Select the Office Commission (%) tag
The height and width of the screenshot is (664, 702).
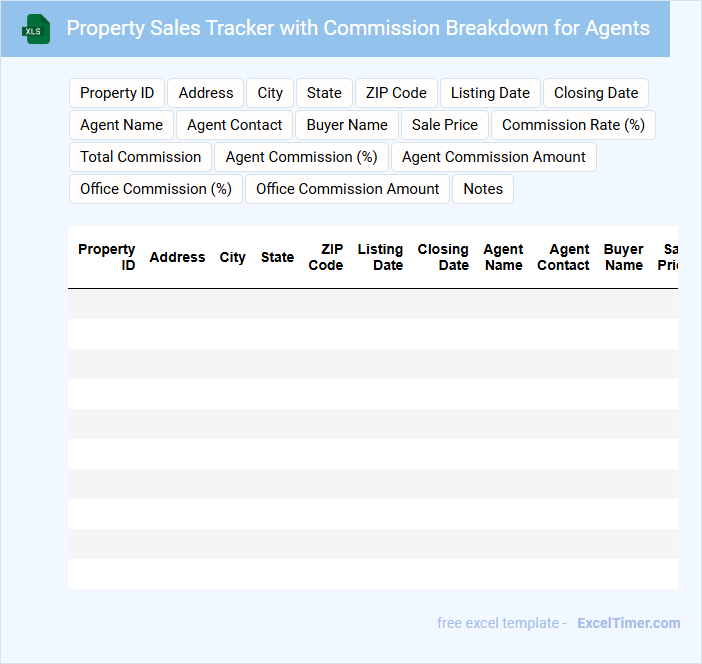[x=155, y=189]
